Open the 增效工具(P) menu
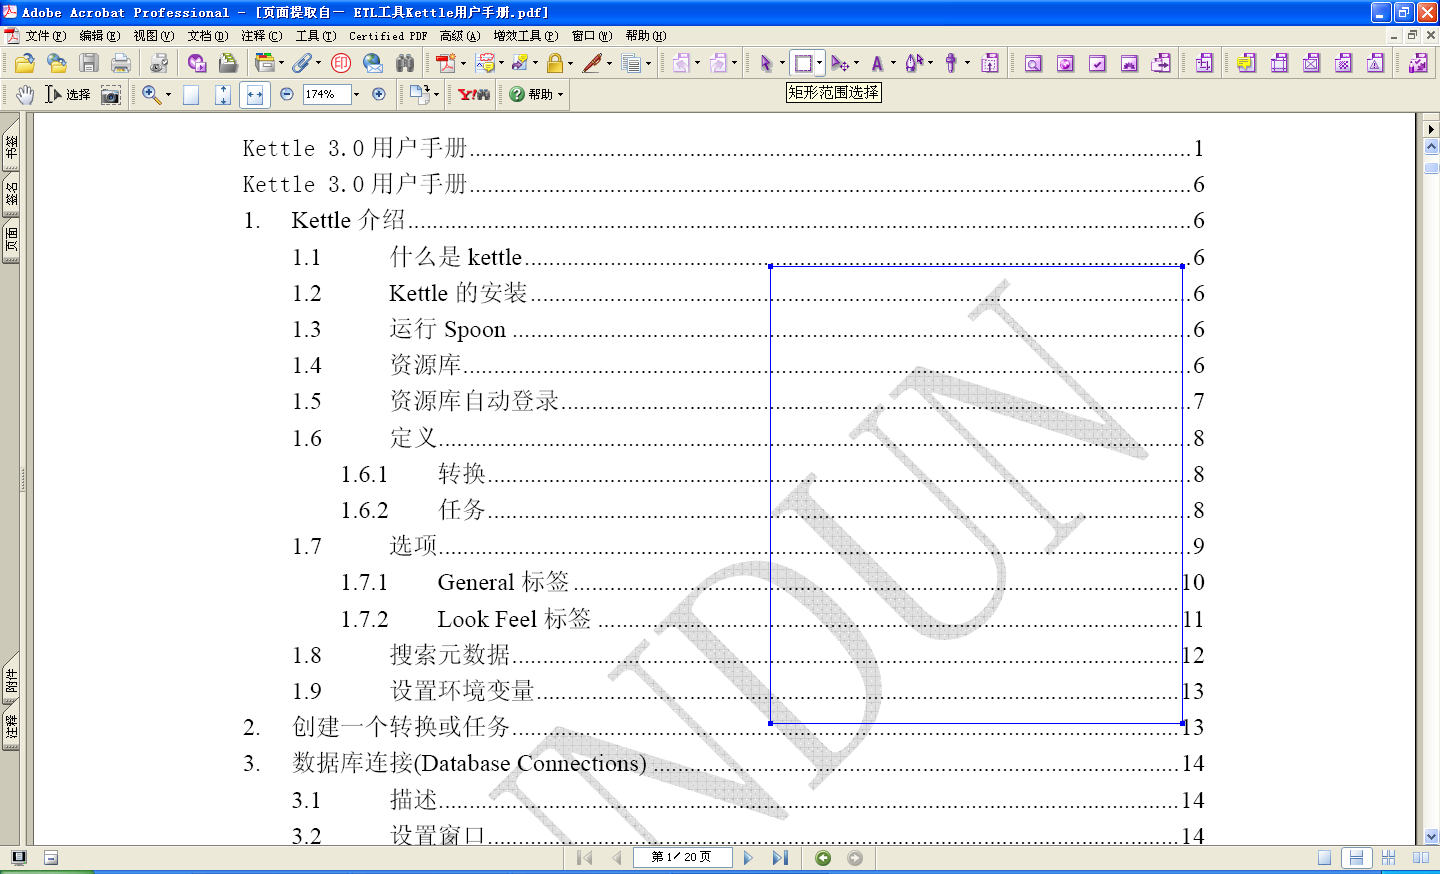The image size is (1440, 874). pyautogui.click(x=525, y=36)
